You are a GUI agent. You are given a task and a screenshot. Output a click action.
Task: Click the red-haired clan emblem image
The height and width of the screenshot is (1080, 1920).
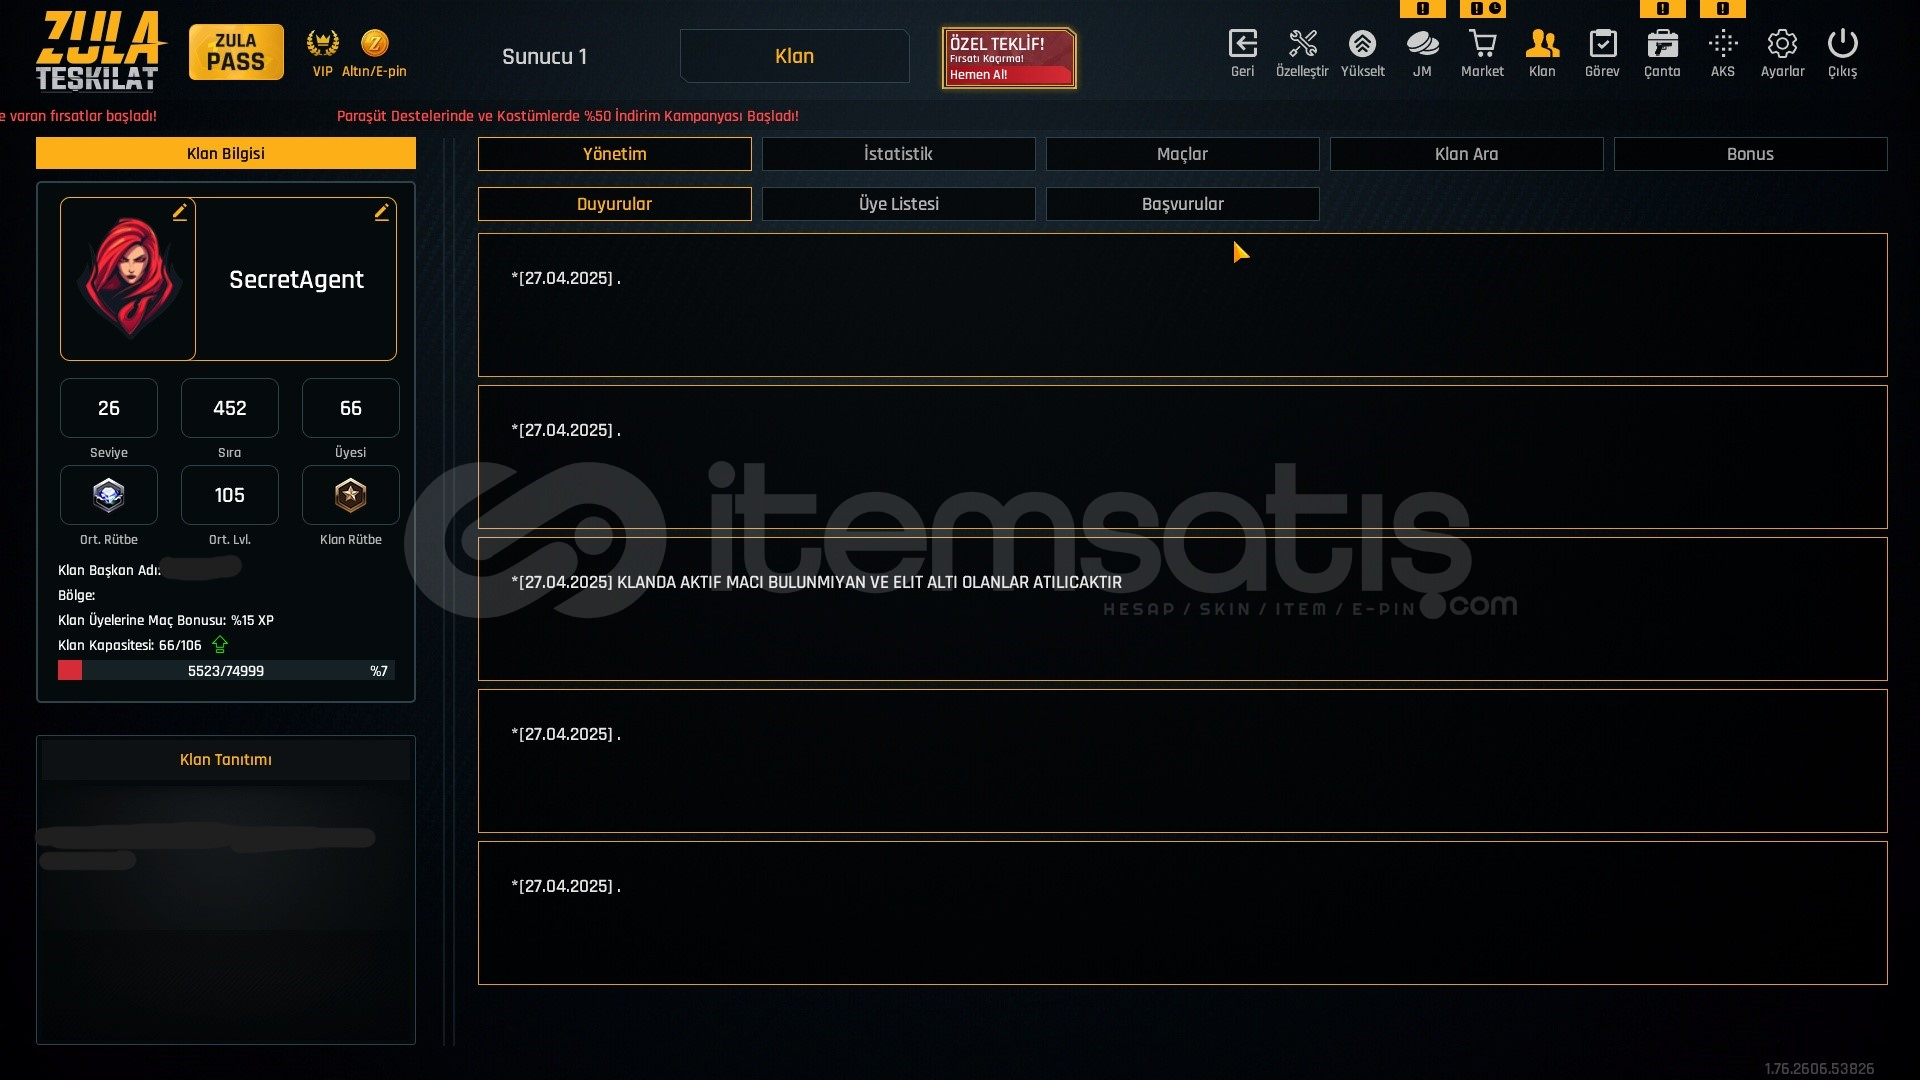coord(129,278)
